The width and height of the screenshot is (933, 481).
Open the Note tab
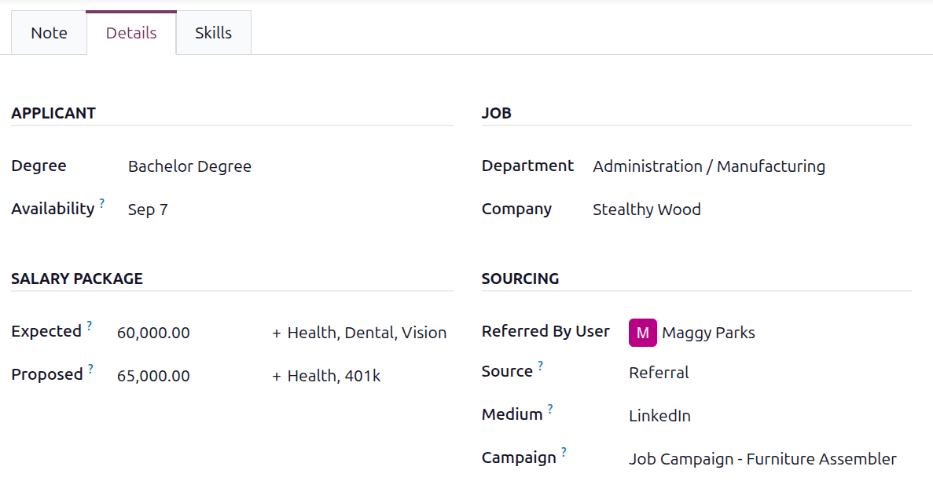pos(49,33)
